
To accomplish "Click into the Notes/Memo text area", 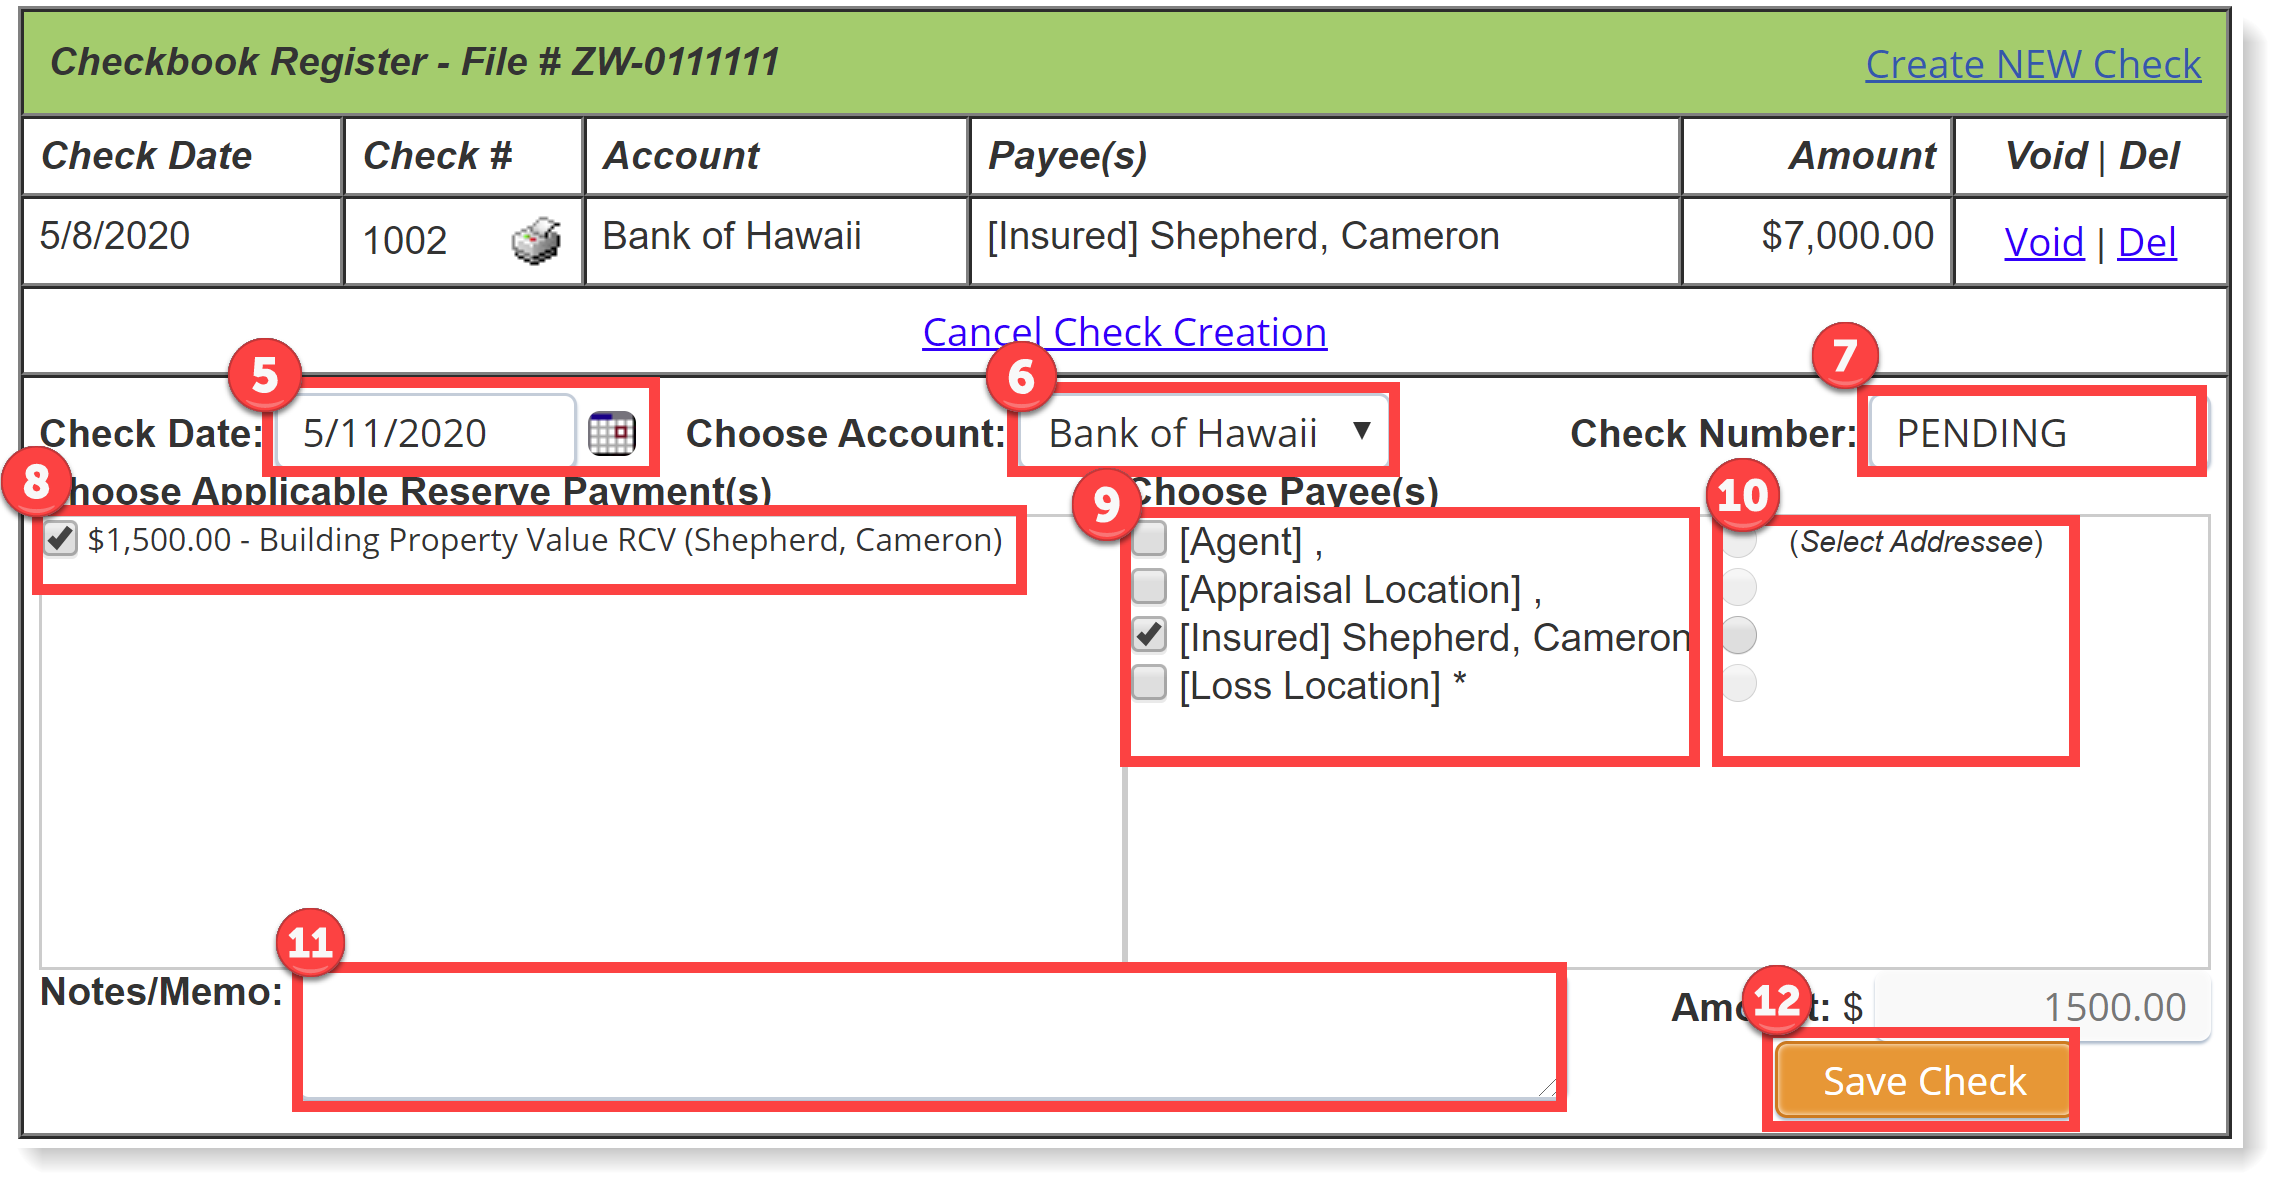I will pos(928,1037).
